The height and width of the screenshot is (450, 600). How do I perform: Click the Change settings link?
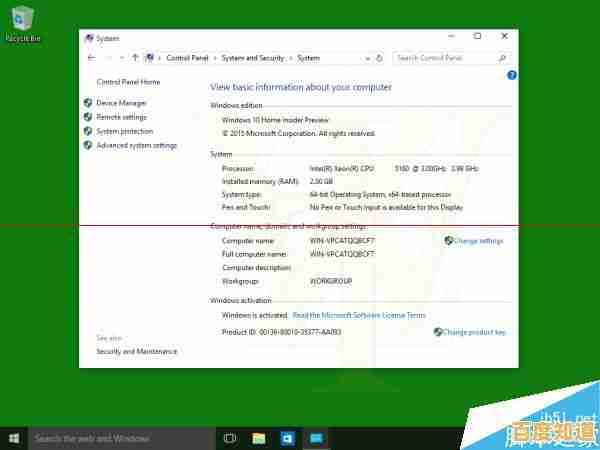click(x=478, y=241)
